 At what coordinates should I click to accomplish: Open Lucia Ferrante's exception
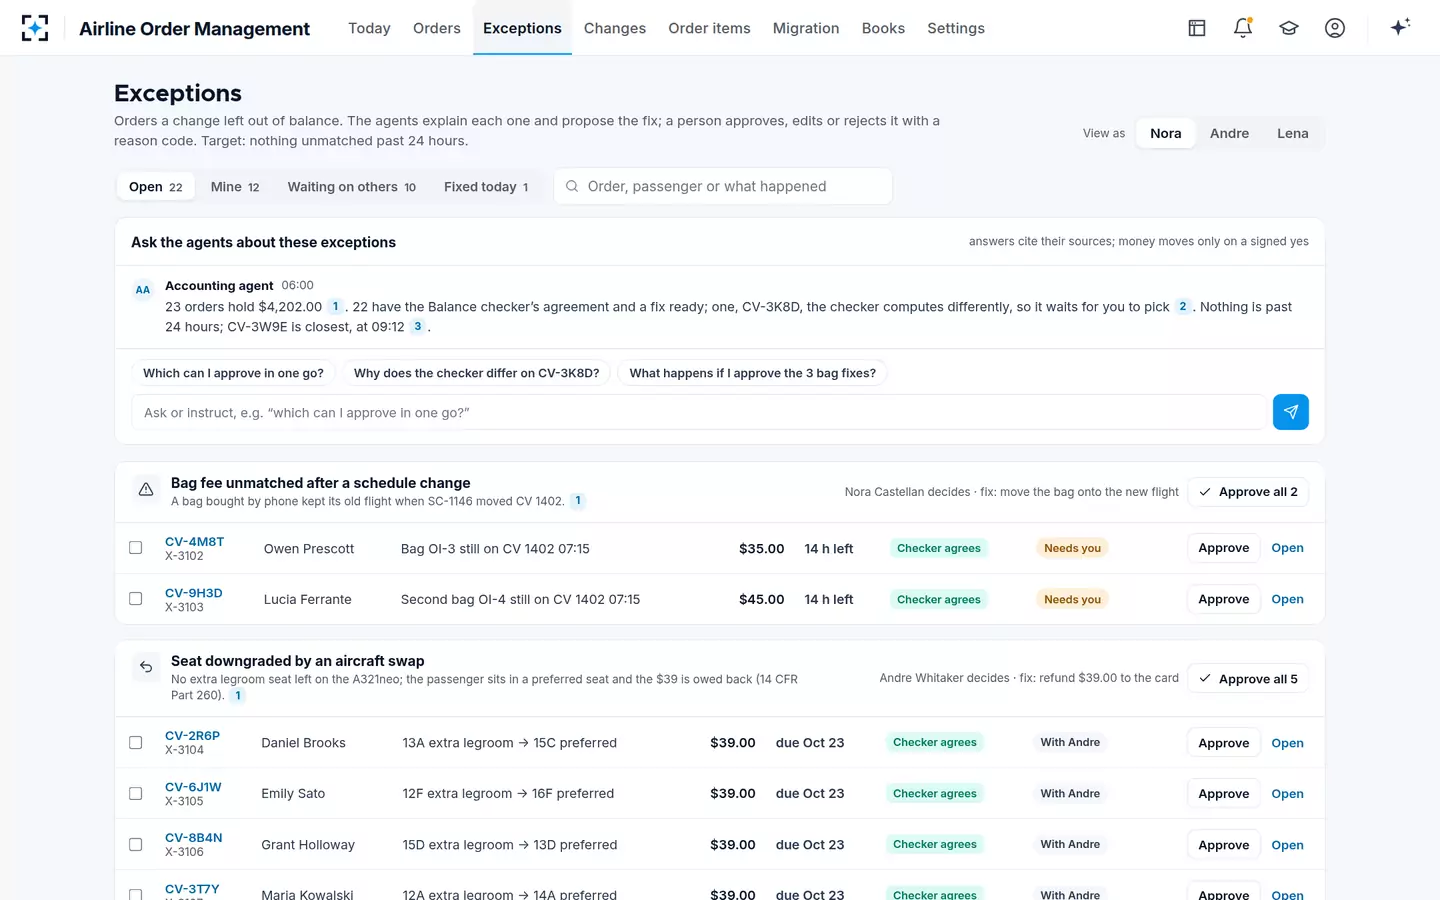pos(1287,599)
